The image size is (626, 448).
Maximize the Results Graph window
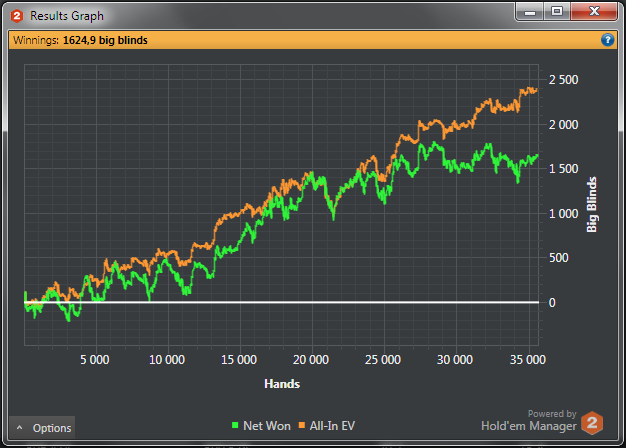point(557,12)
